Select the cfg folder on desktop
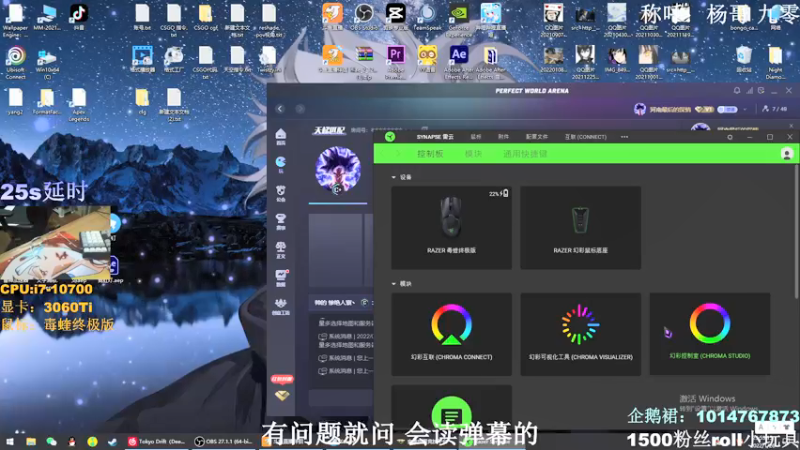The image size is (800, 450). (x=142, y=101)
